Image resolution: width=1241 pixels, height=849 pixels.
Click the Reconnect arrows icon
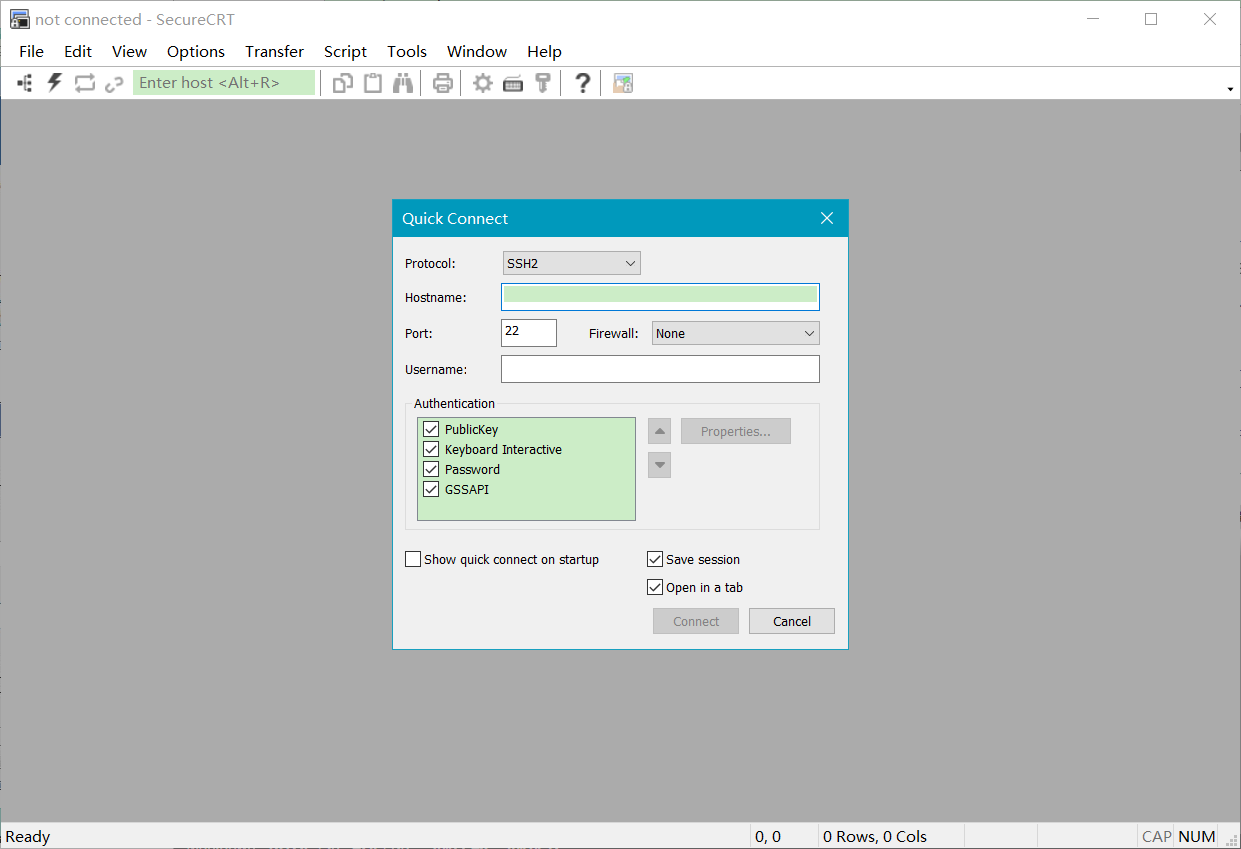tap(85, 83)
